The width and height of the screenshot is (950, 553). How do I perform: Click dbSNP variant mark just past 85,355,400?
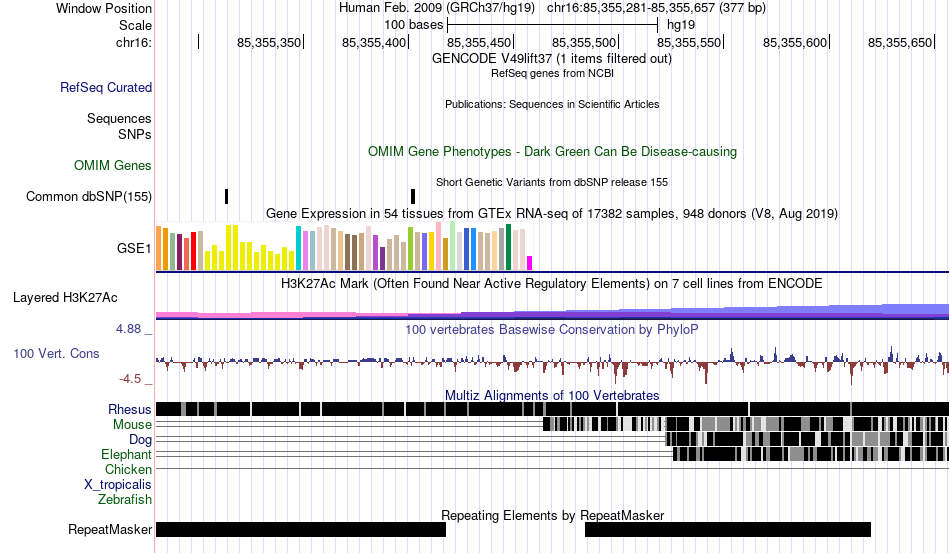tap(413, 196)
